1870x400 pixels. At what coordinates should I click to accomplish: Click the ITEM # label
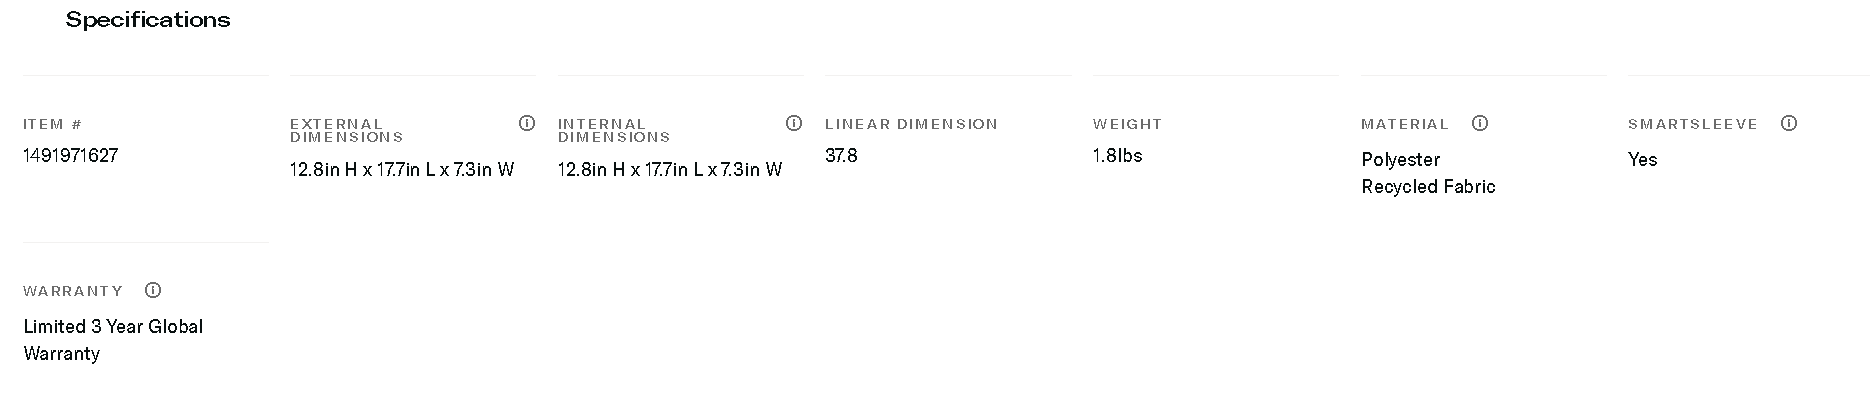tap(53, 124)
